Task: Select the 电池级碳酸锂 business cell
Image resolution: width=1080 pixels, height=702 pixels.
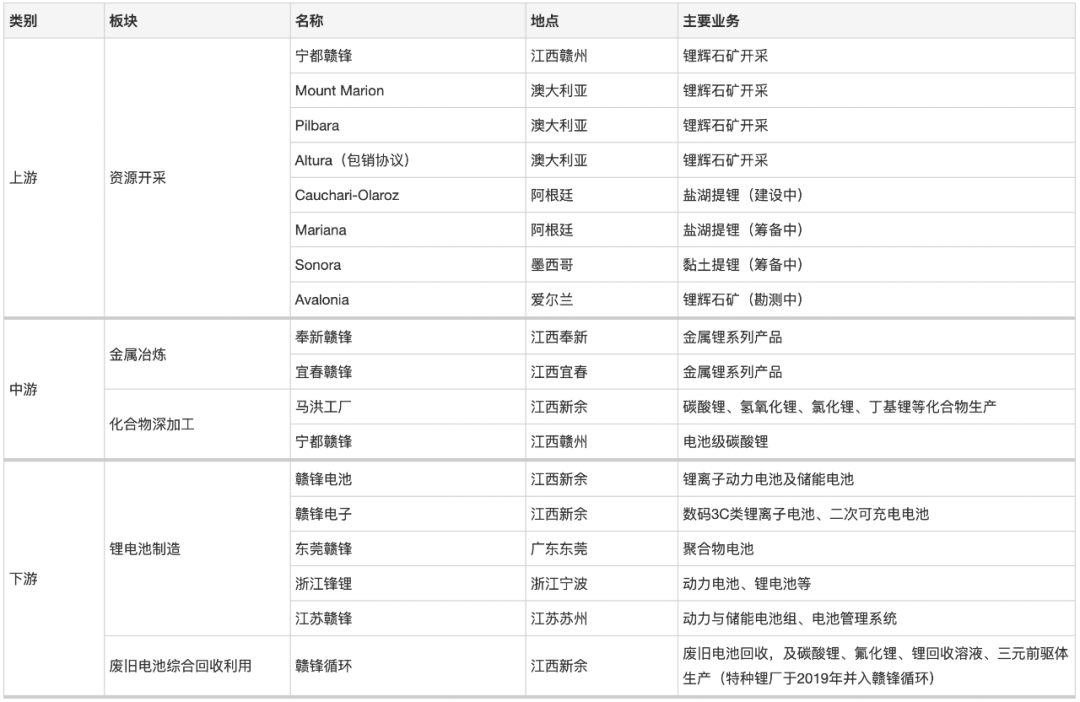Action: [x=725, y=441]
